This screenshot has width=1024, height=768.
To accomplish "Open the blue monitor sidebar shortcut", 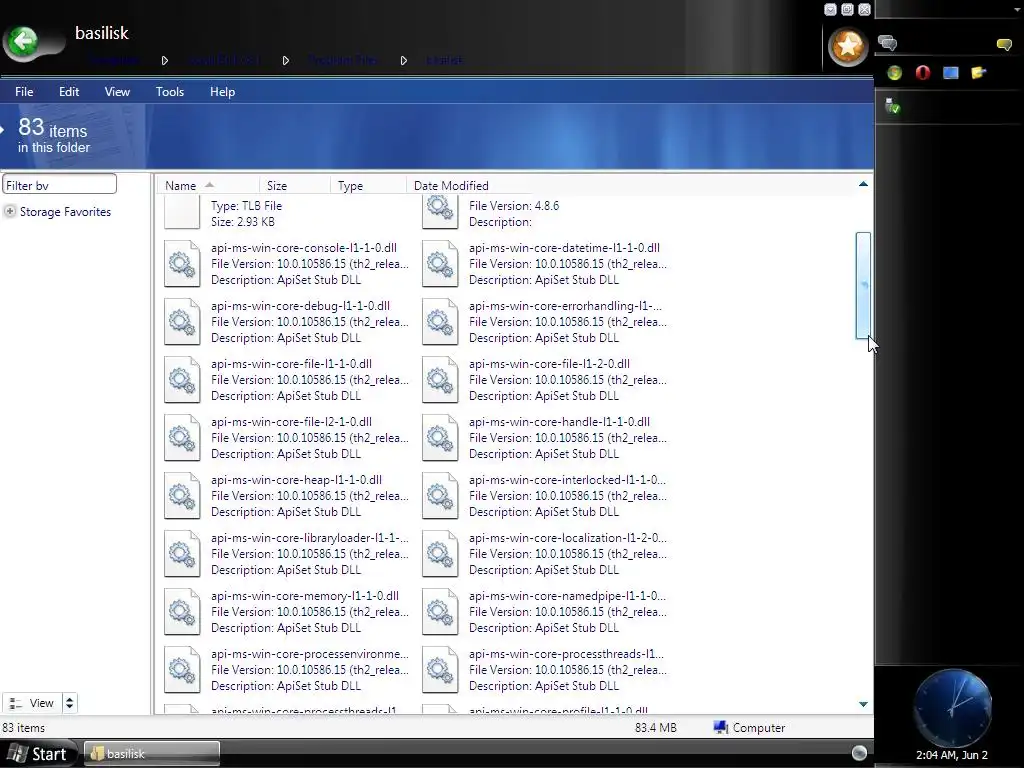I will click(950, 72).
